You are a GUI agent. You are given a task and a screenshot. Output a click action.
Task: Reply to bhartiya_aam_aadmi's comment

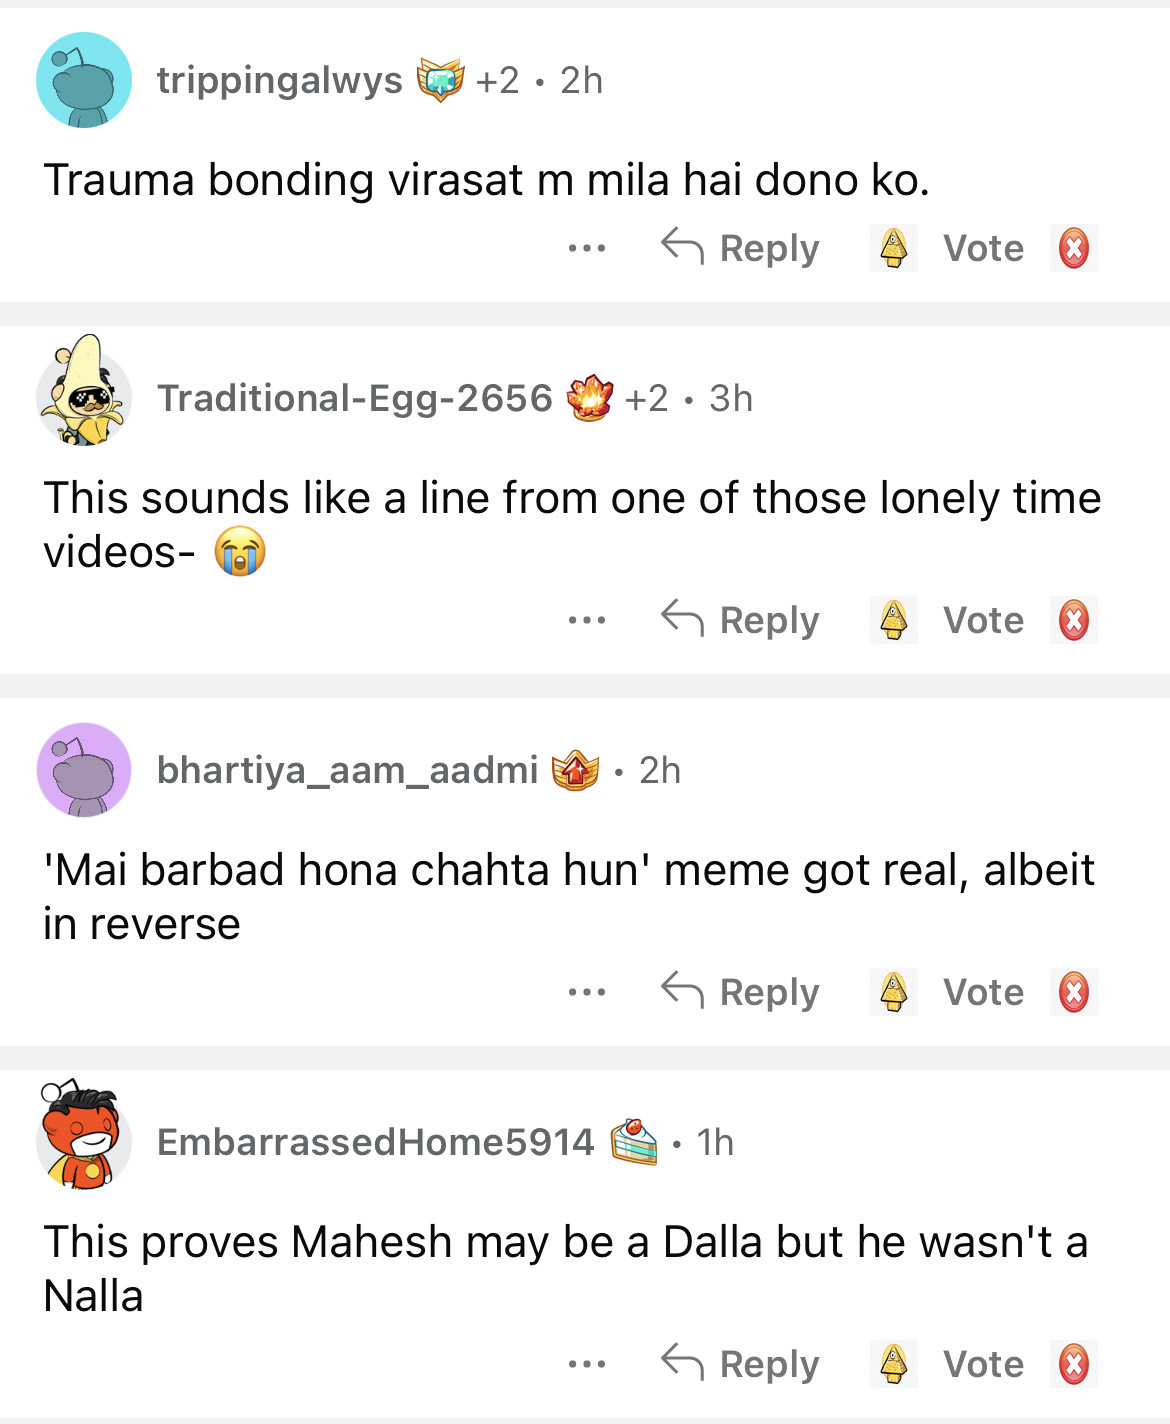(x=741, y=992)
